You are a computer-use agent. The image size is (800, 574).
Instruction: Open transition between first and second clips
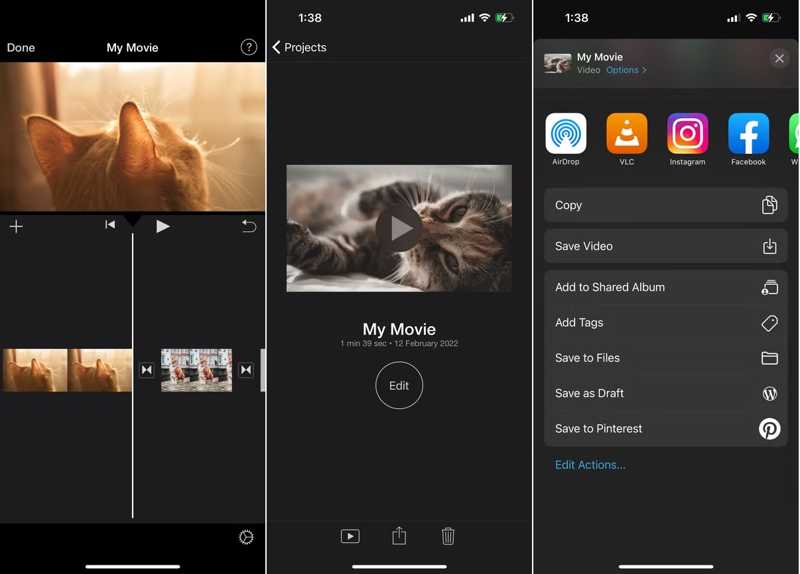tap(147, 370)
